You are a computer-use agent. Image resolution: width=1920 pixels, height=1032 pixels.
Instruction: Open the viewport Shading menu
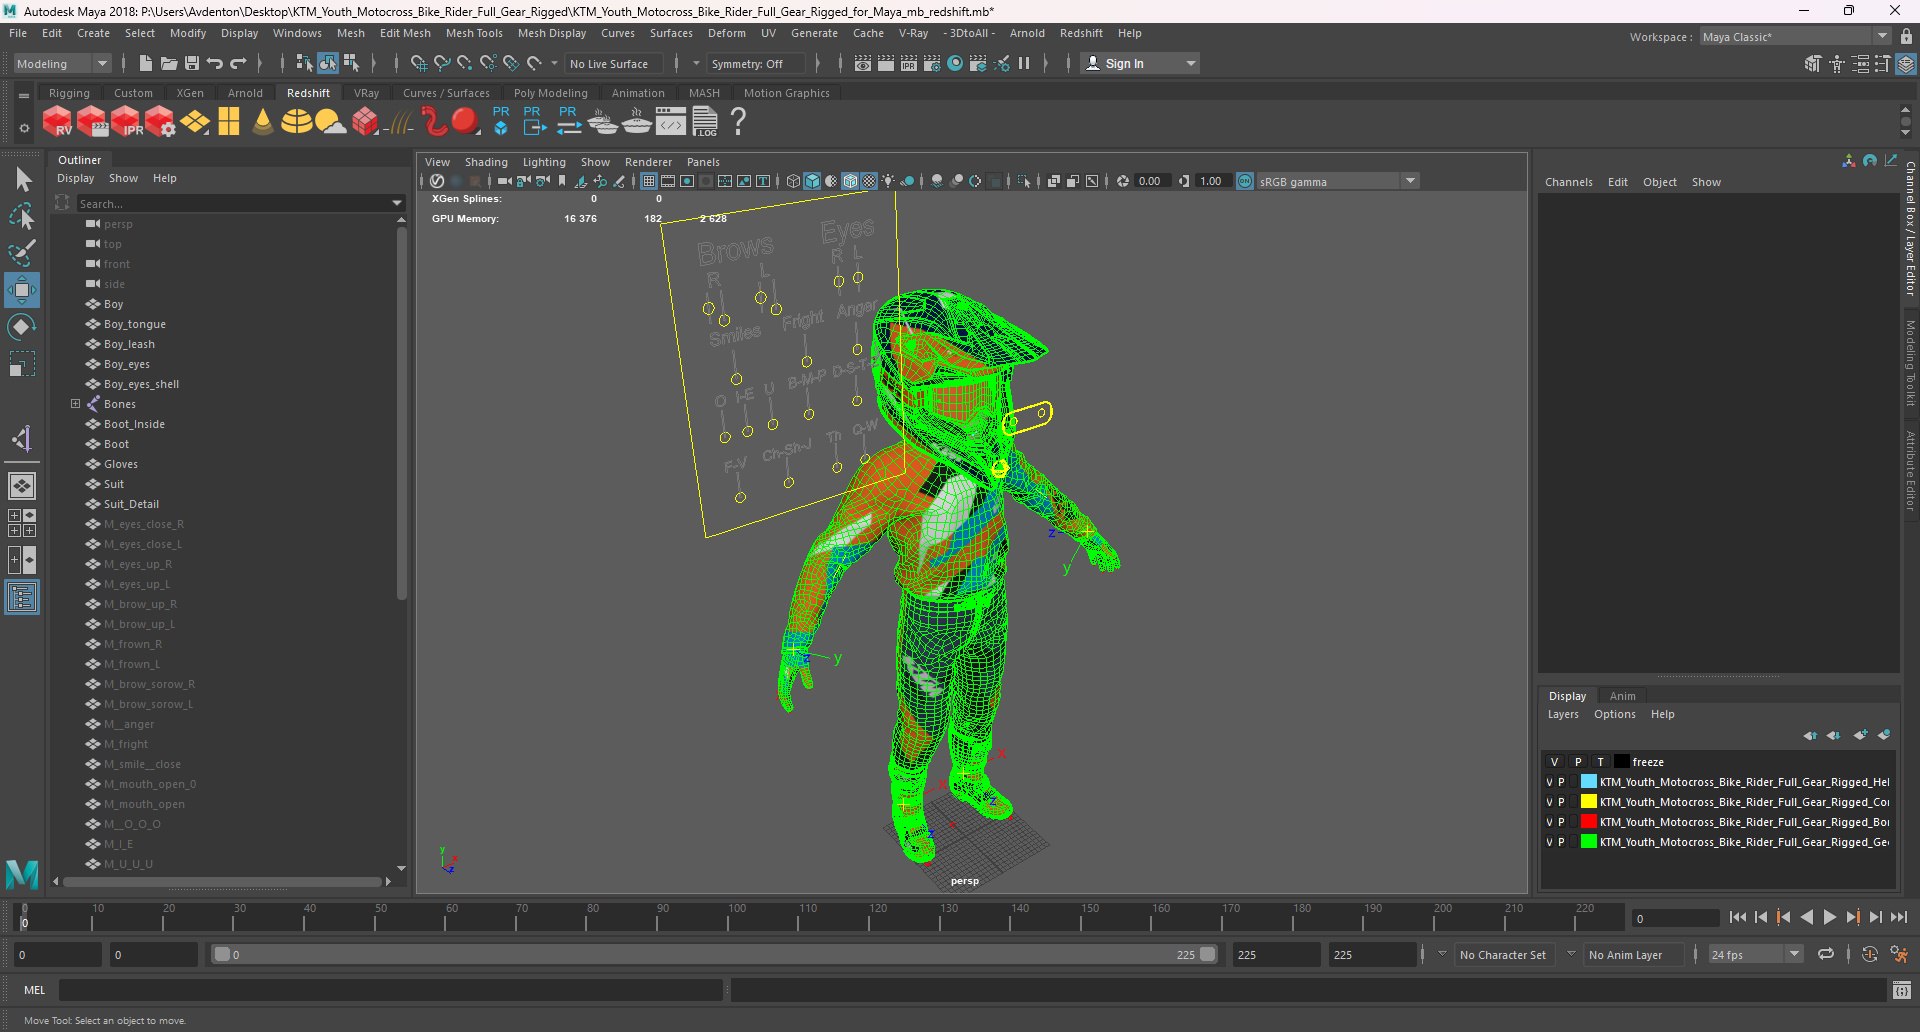(486, 162)
